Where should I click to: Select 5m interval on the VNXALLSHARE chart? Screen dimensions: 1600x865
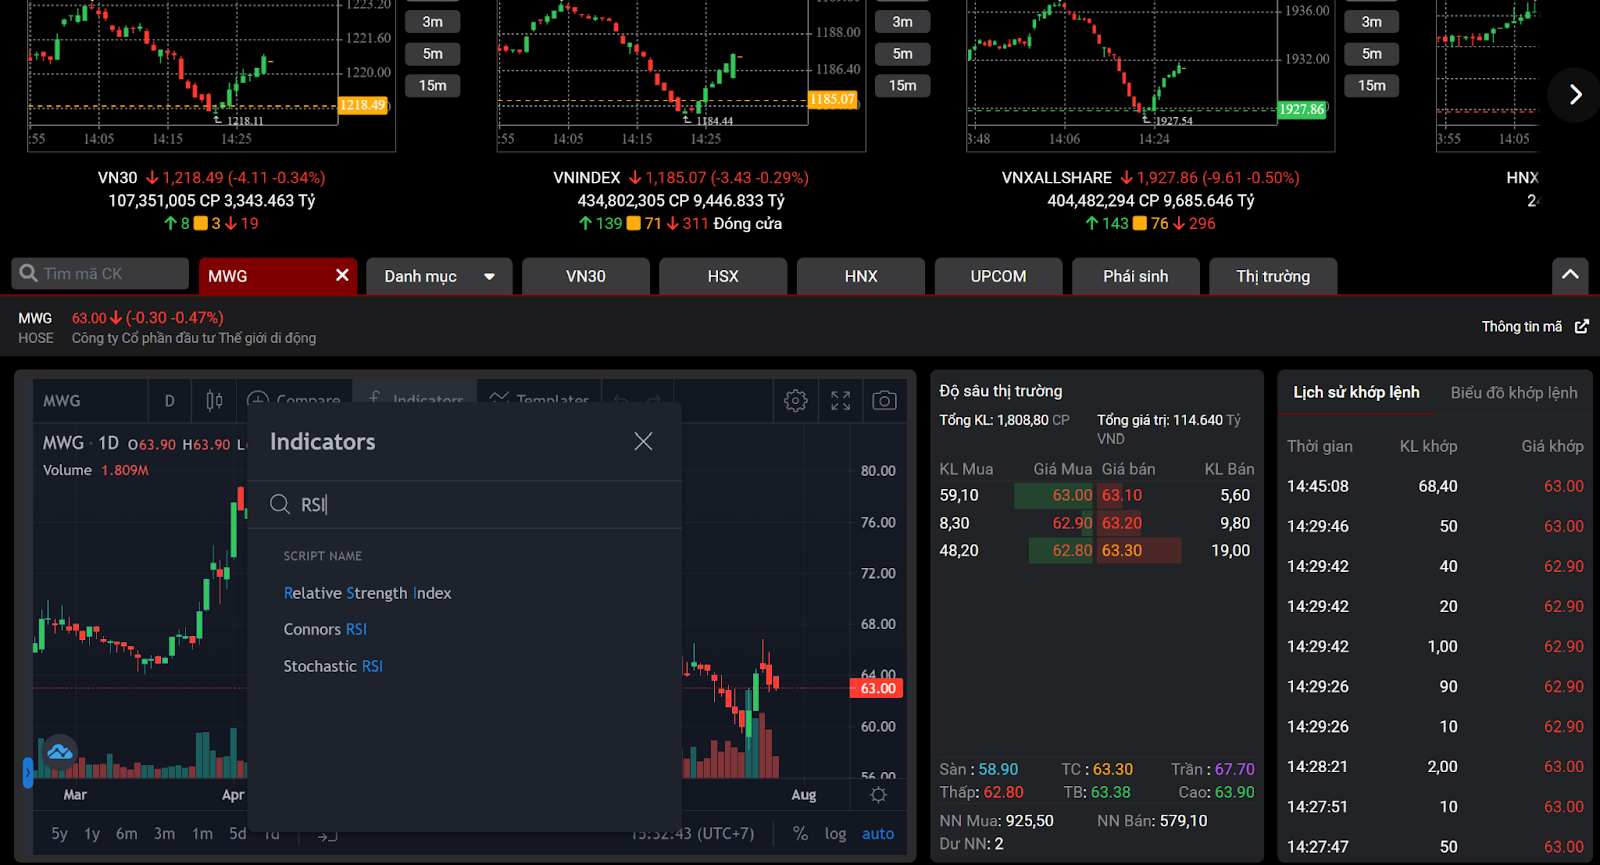[x=1371, y=54]
